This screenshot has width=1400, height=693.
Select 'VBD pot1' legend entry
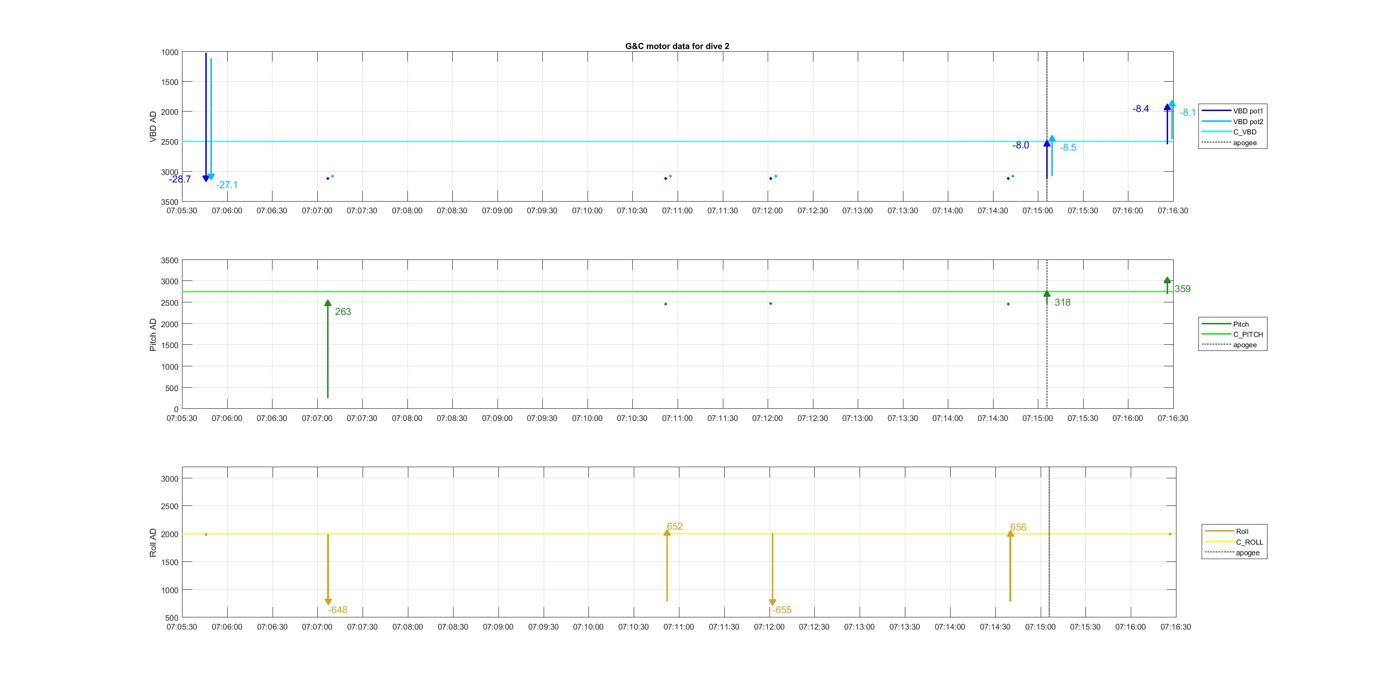click(x=1235, y=111)
